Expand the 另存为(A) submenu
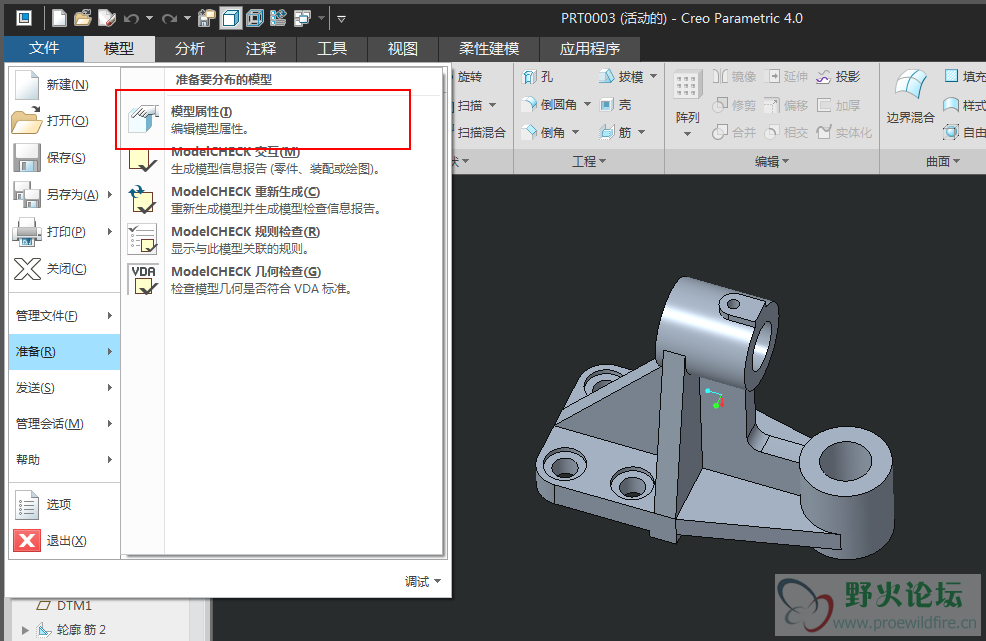986x641 pixels. coord(64,194)
